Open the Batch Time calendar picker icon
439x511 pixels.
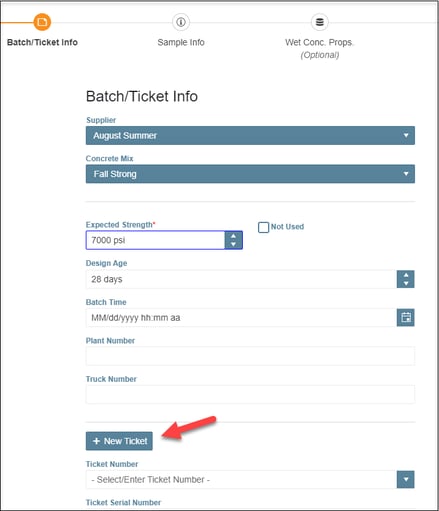point(406,317)
